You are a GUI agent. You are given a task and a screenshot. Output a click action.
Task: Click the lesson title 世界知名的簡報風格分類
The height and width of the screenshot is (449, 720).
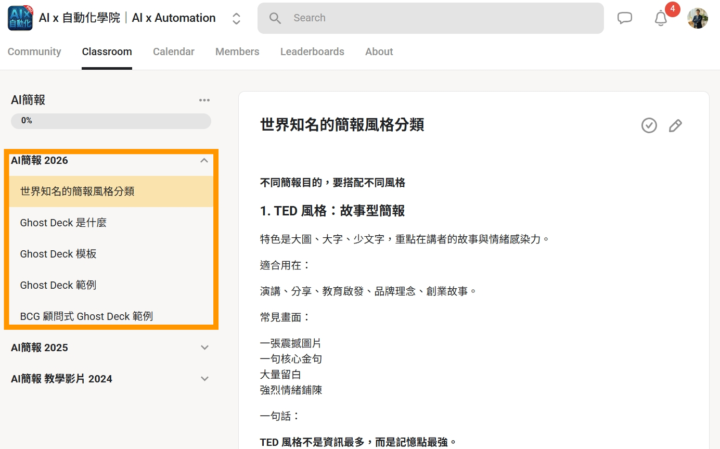(342, 124)
